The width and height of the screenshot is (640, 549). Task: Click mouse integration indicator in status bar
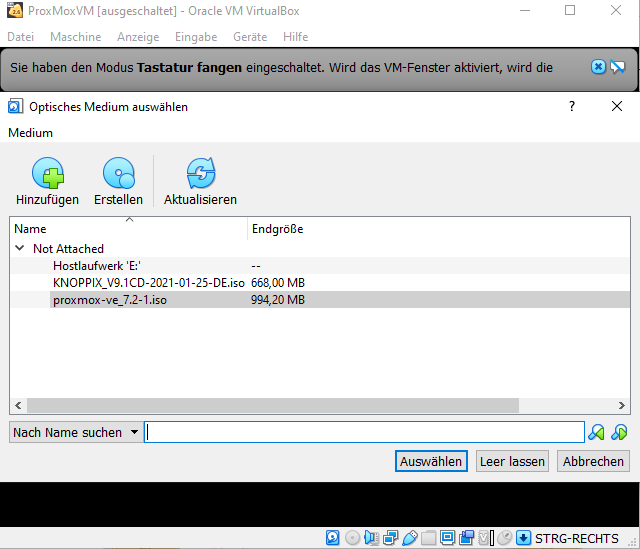tap(504, 538)
